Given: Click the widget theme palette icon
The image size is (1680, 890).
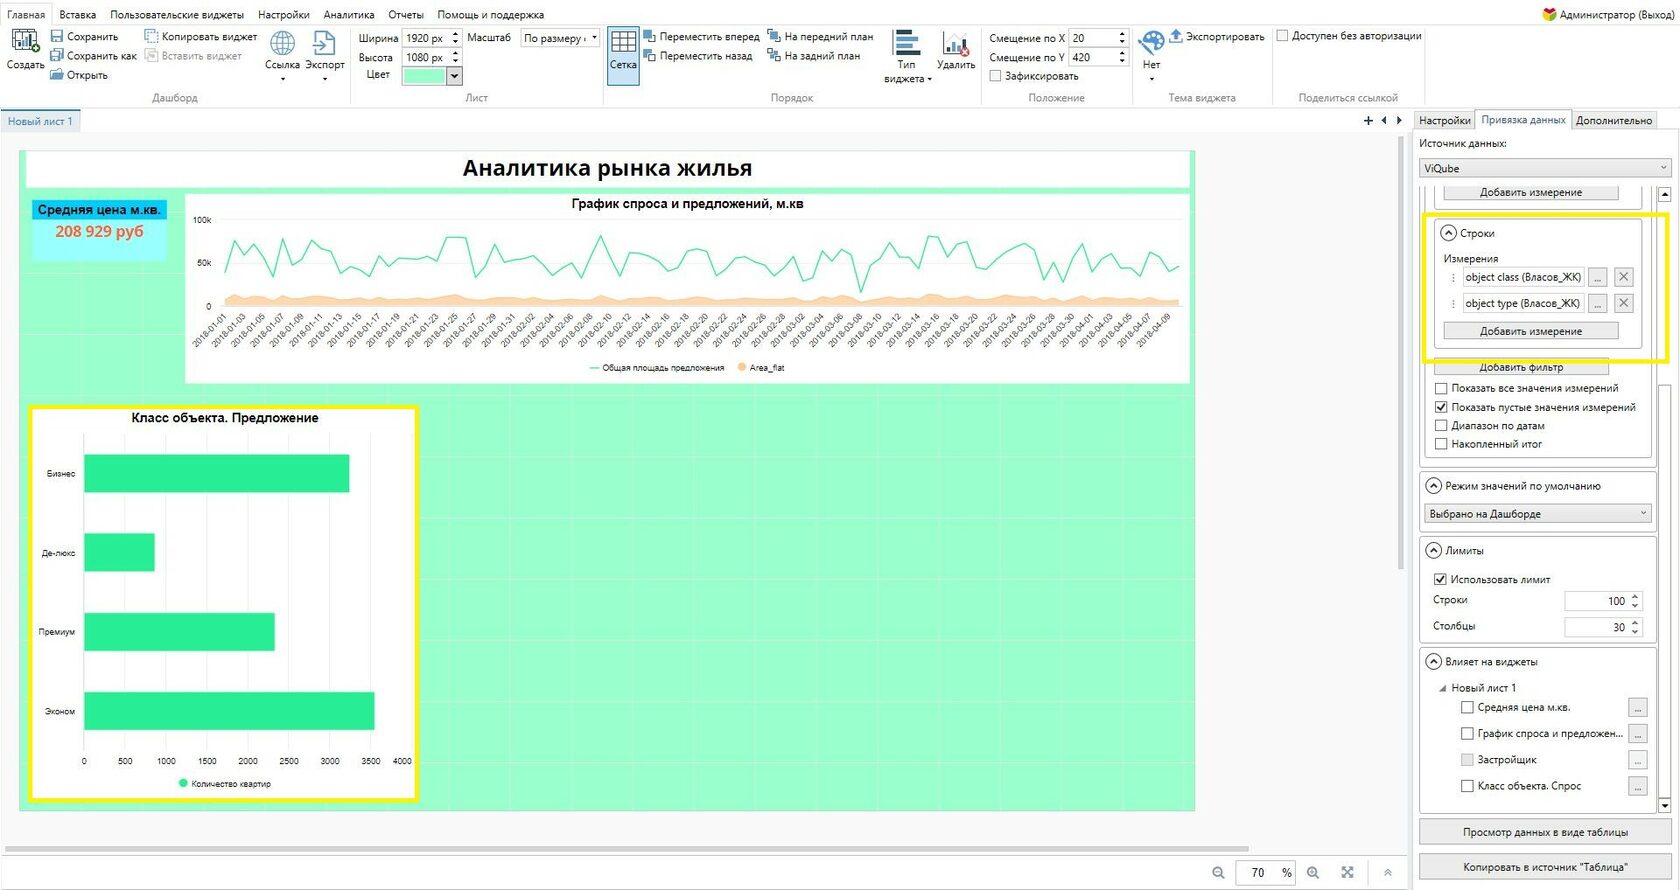Looking at the screenshot, I should 1152,42.
